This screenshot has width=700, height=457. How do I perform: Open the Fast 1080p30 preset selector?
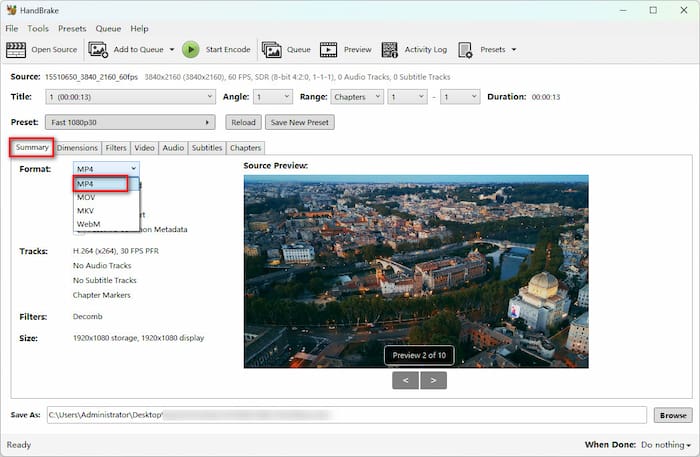(130, 122)
